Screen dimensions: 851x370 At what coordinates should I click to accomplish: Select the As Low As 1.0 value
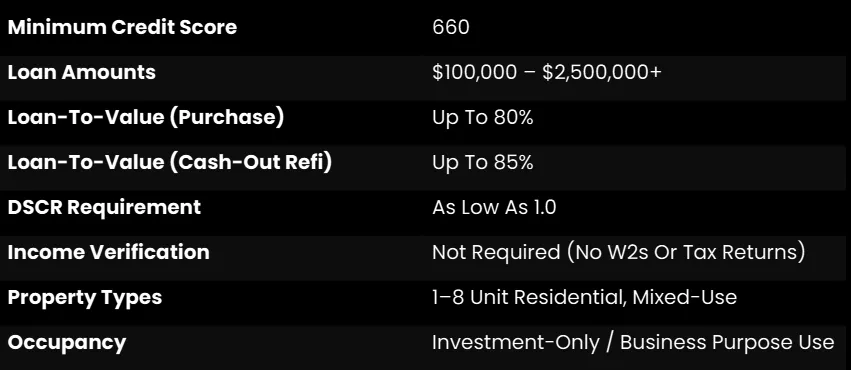point(494,207)
